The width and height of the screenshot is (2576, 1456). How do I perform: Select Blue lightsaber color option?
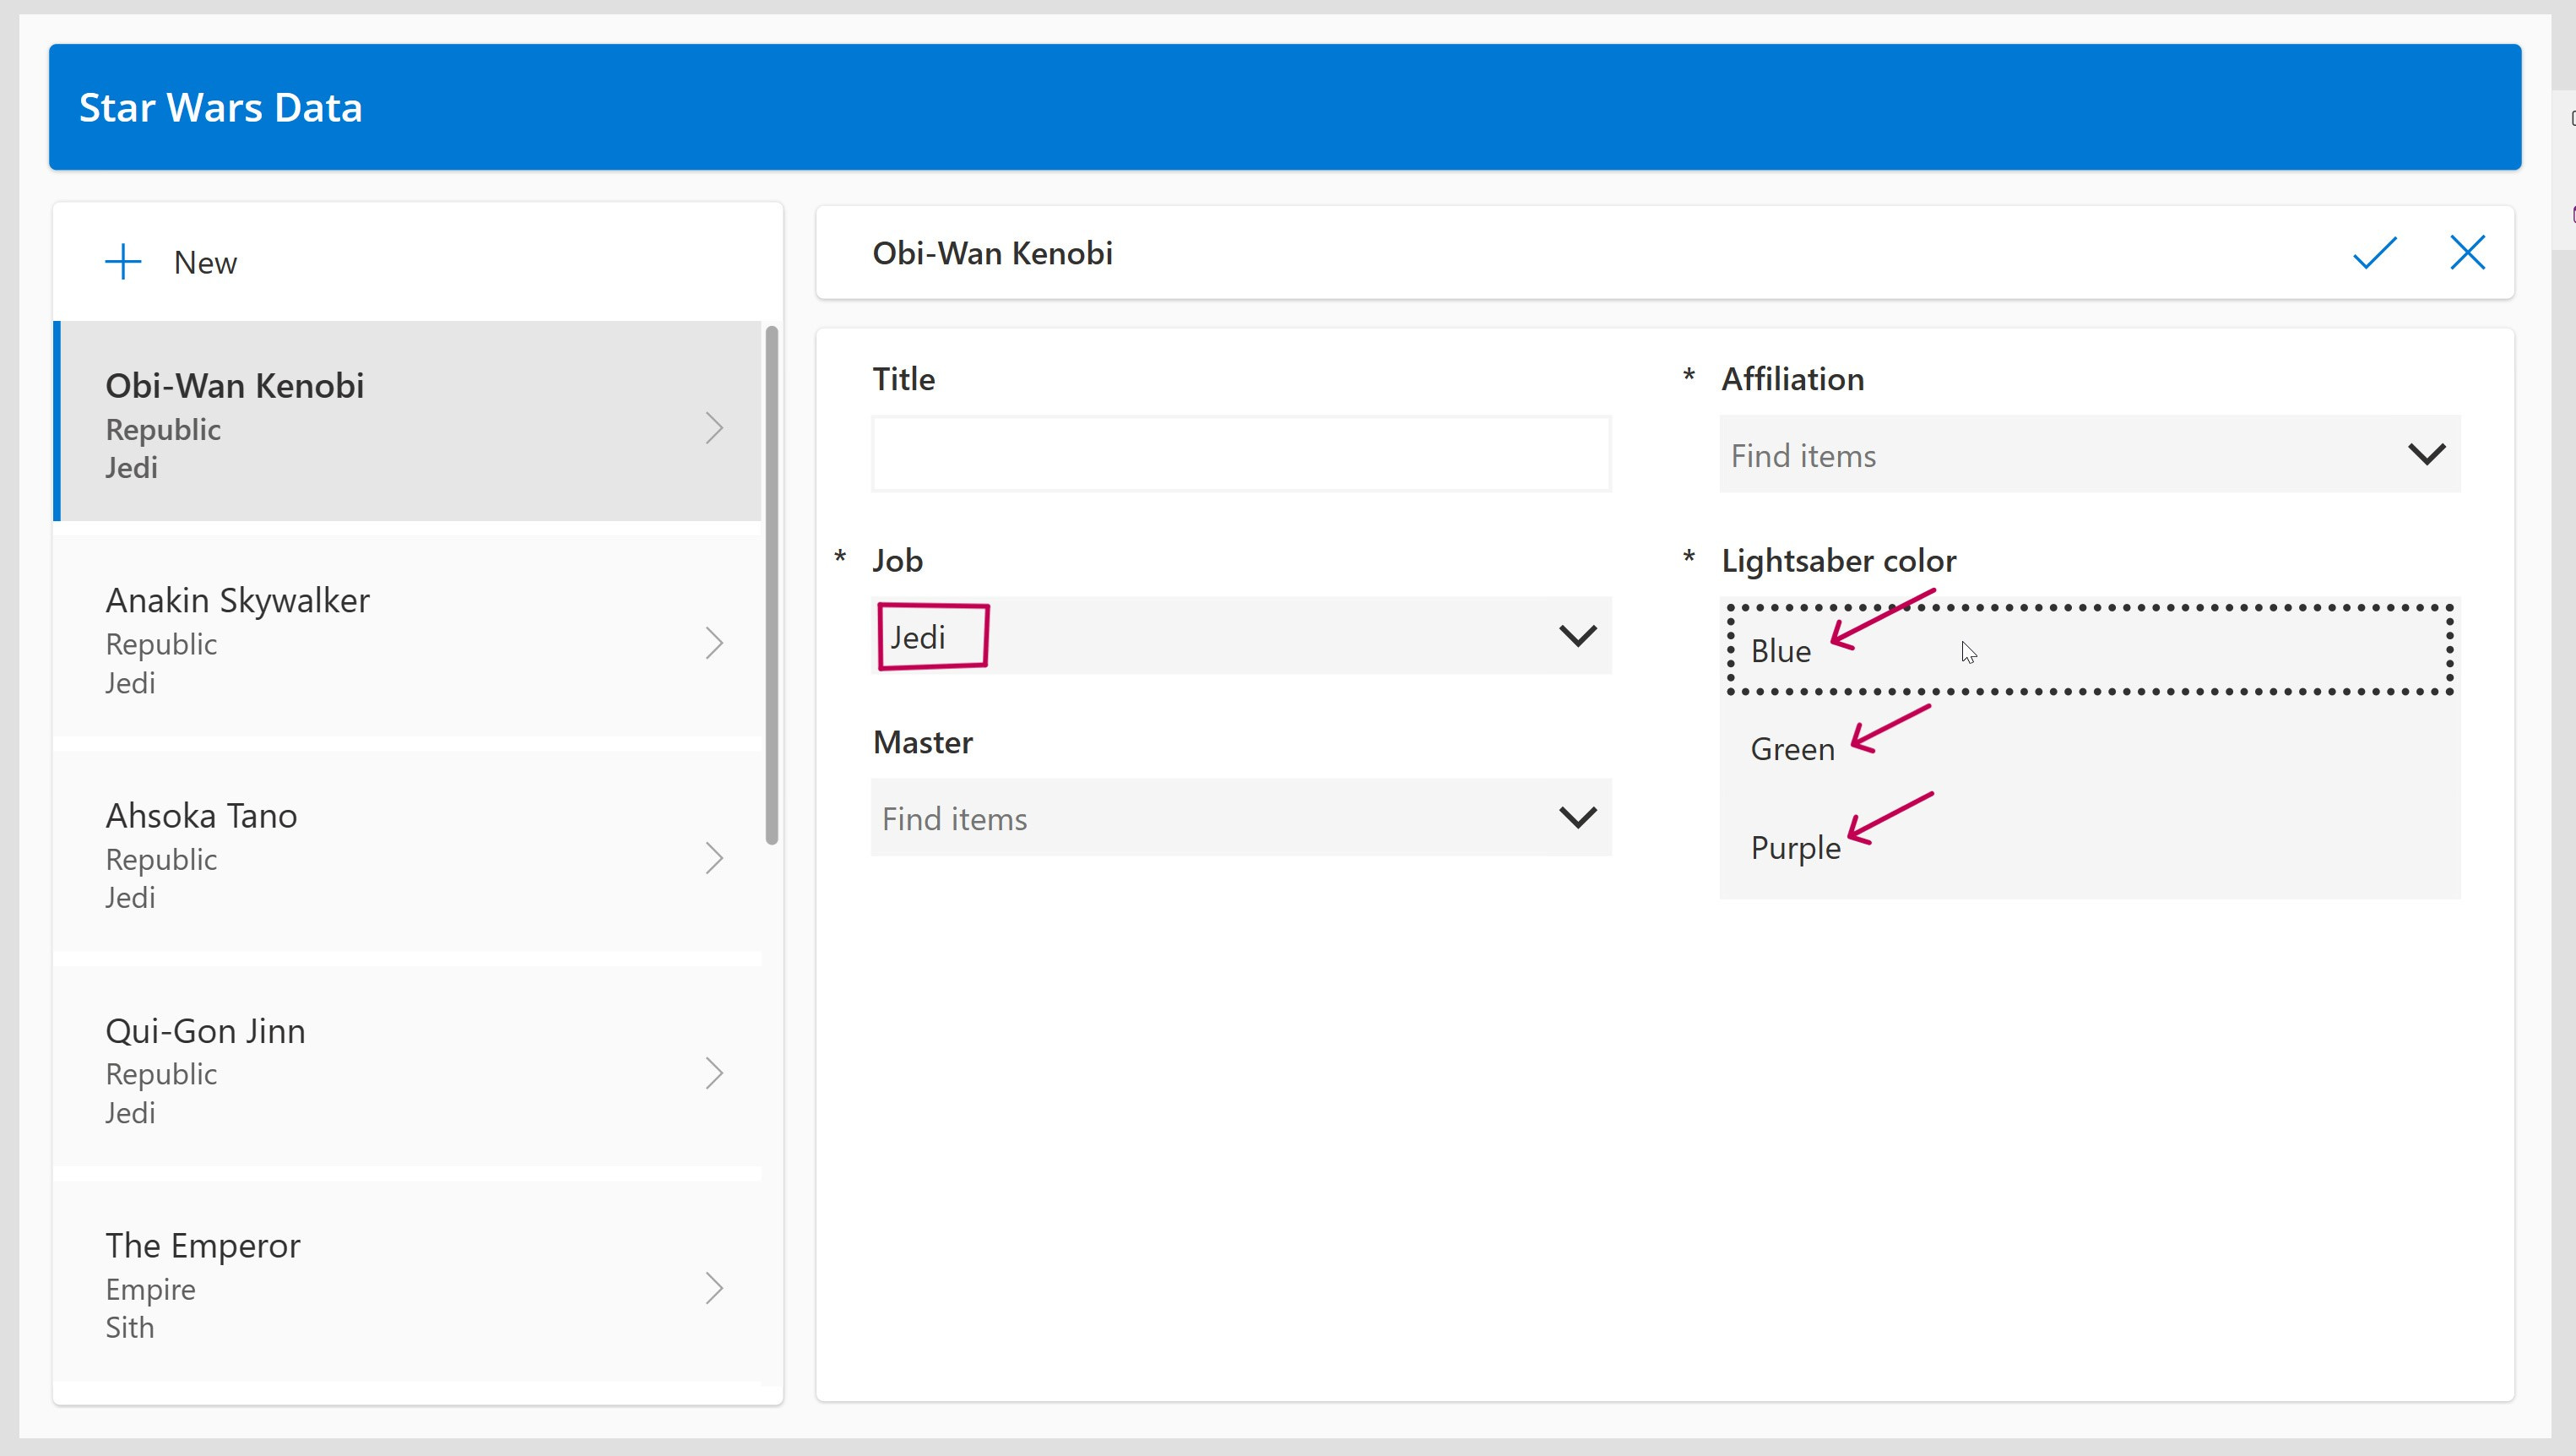1781,651
